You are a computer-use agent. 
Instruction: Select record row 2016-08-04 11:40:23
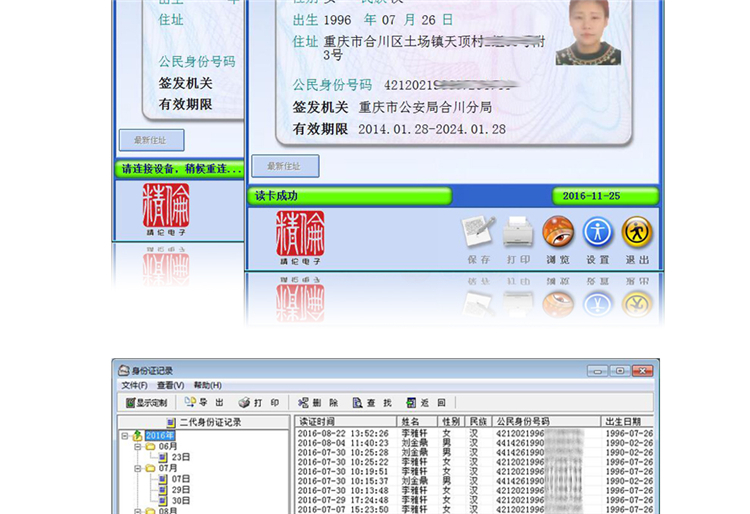click(x=474, y=443)
